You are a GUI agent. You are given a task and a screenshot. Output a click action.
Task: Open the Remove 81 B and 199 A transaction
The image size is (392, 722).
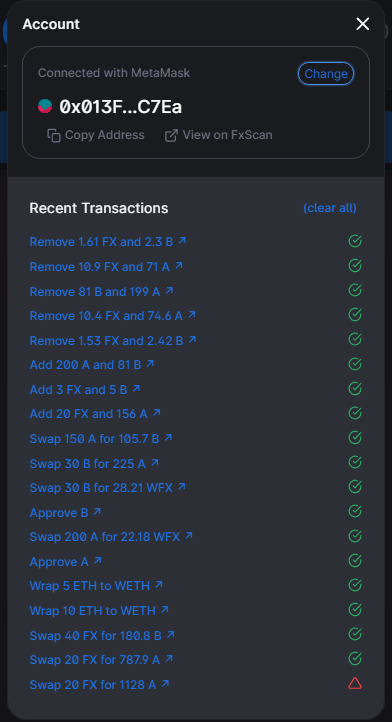click(101, 291)
